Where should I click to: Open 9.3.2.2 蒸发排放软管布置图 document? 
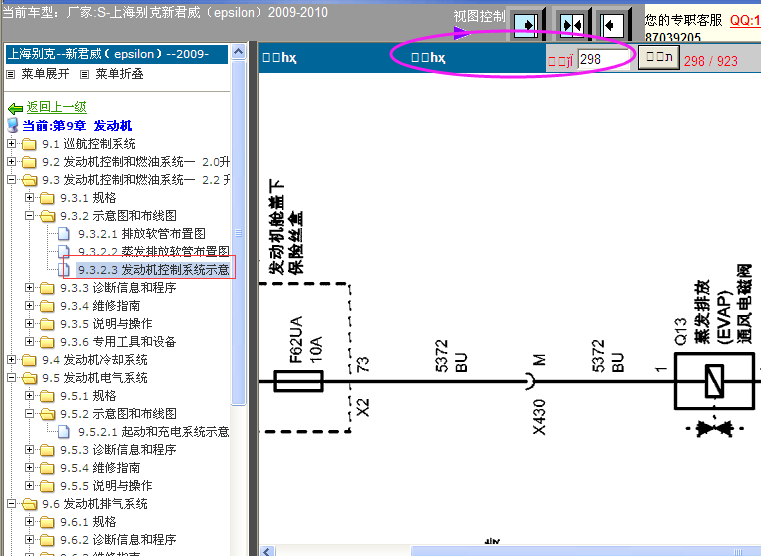click(x=154, y=251)
